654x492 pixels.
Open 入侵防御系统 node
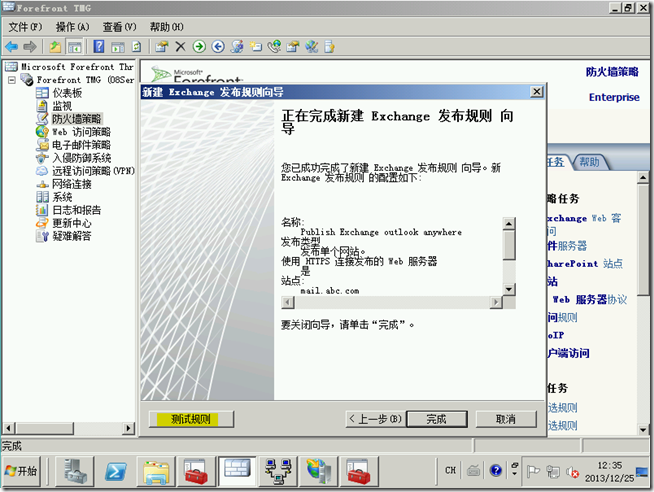click(81, 158)
